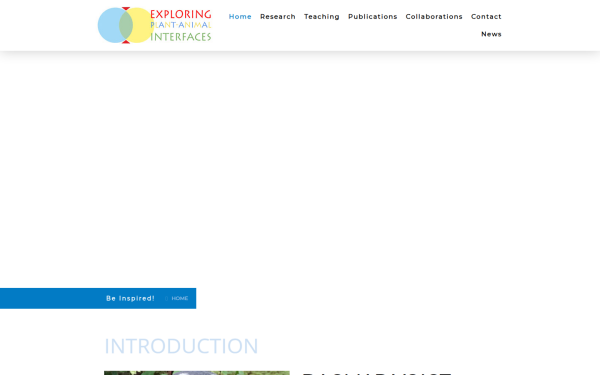Navigate to Collaborations
Viewport: 600px width, 375px height.
tap(434, 16)
